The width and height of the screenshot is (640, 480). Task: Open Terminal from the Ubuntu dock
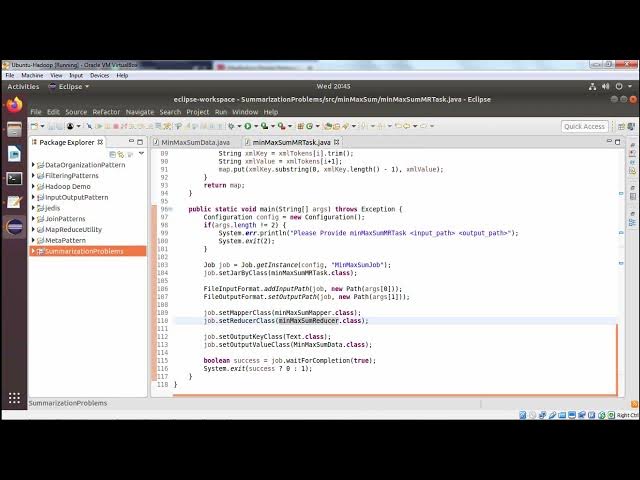click(x=14, y=178)
